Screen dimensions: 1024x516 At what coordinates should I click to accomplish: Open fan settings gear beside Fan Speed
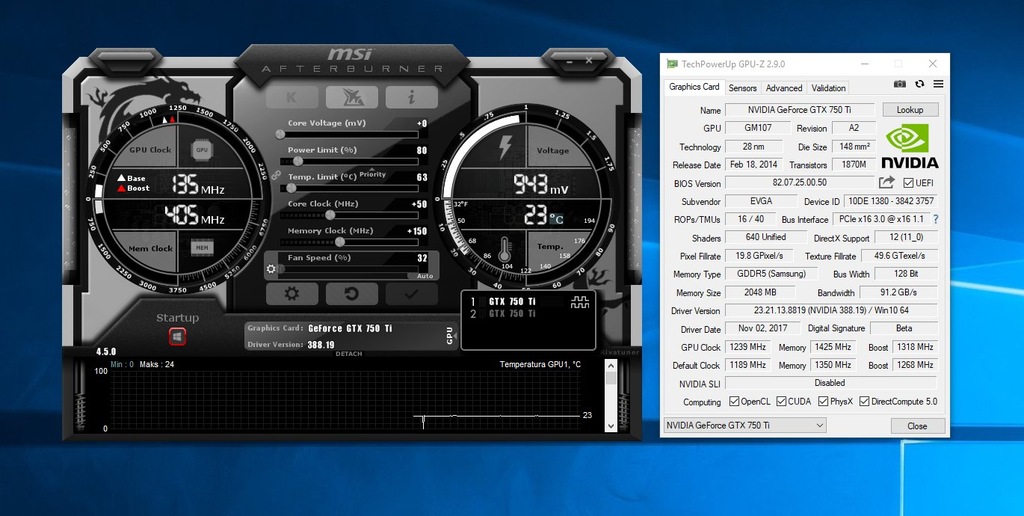tap(271, 268)
